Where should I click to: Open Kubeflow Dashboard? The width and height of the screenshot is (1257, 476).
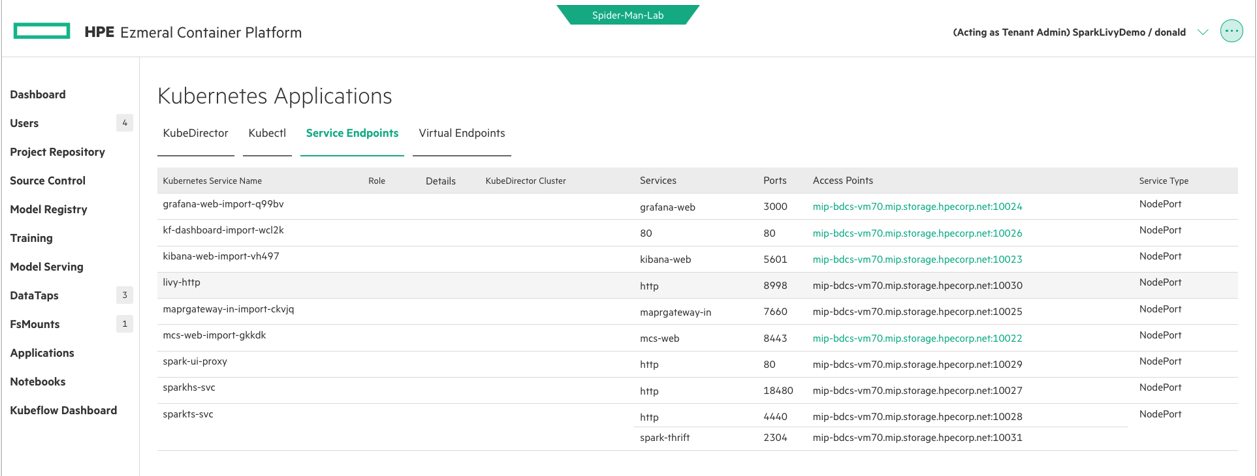click(63, 410)
